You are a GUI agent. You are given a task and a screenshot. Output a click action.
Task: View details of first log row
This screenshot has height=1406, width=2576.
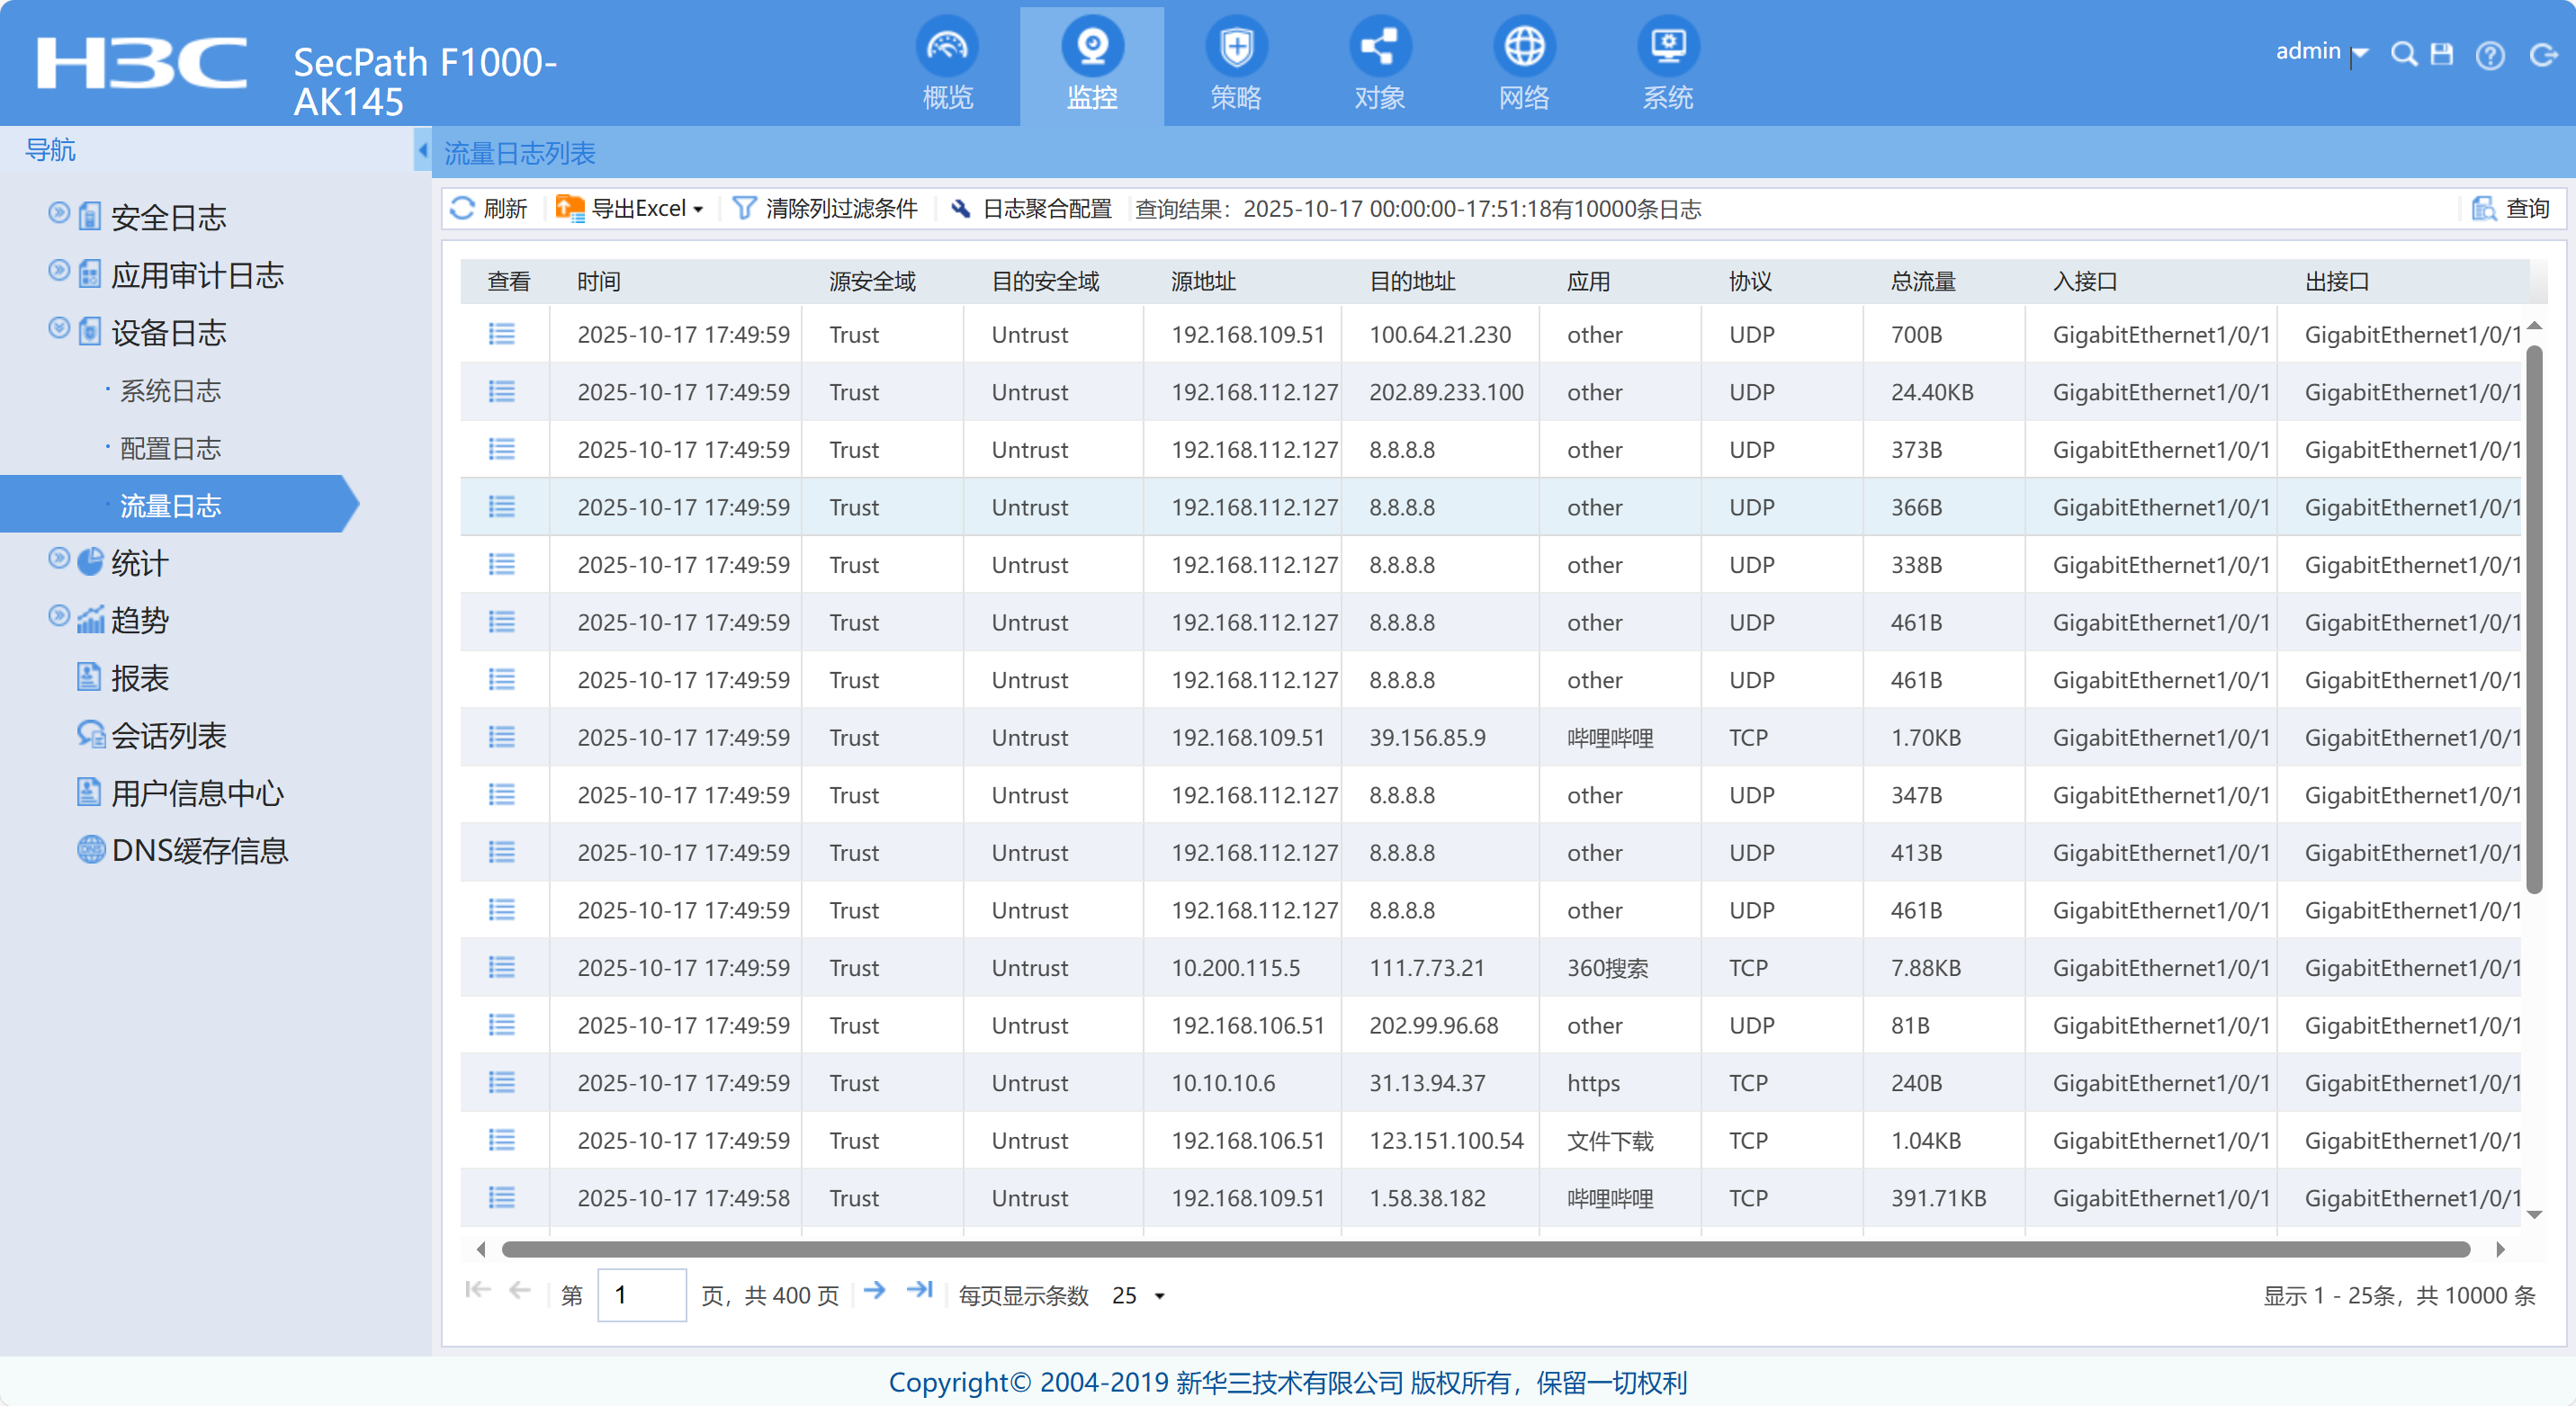coord(501,334)
